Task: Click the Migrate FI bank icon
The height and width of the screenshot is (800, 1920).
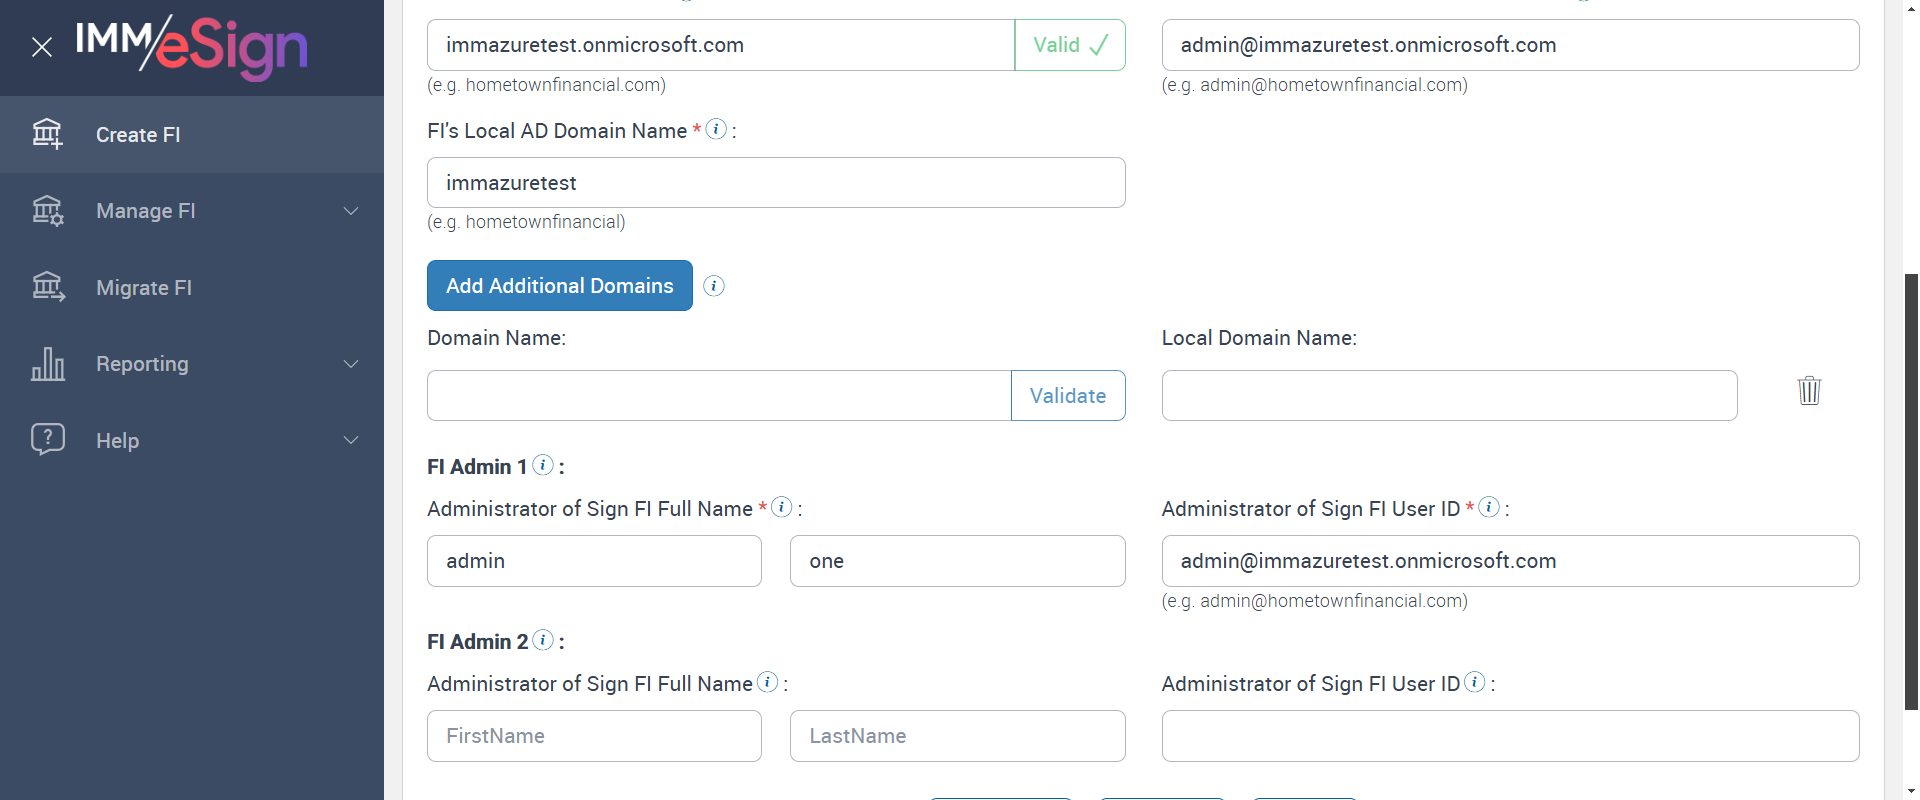Action: tap(48, 287)
